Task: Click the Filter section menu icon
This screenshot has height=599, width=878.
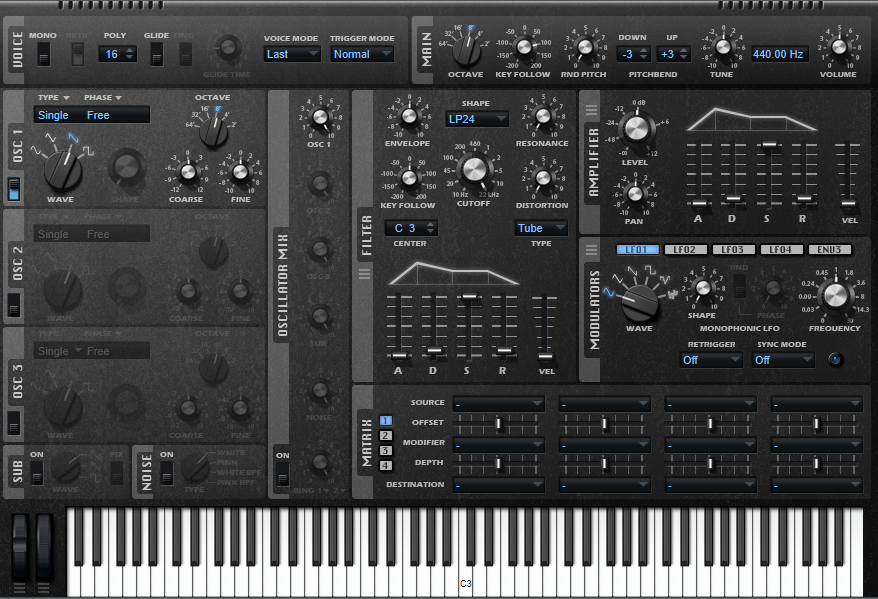Action: (364, 272)
